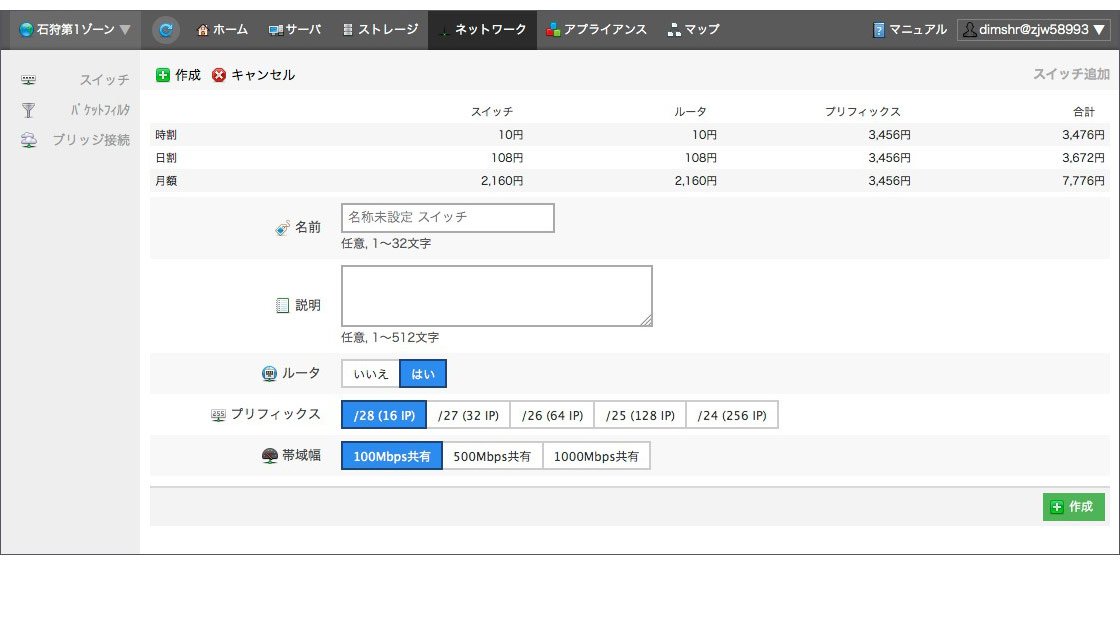The image size is (1120, 620).
Task: Select パケットフィルタ in the sidebar
Action: (100, 109)
